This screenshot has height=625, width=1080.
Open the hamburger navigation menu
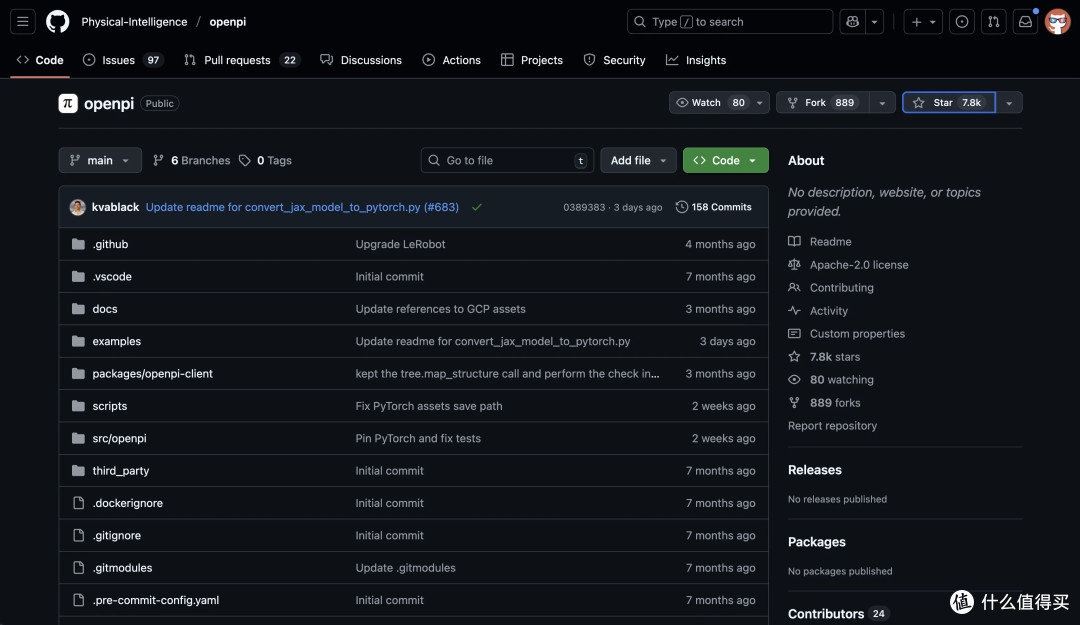(x=23, y=22)
